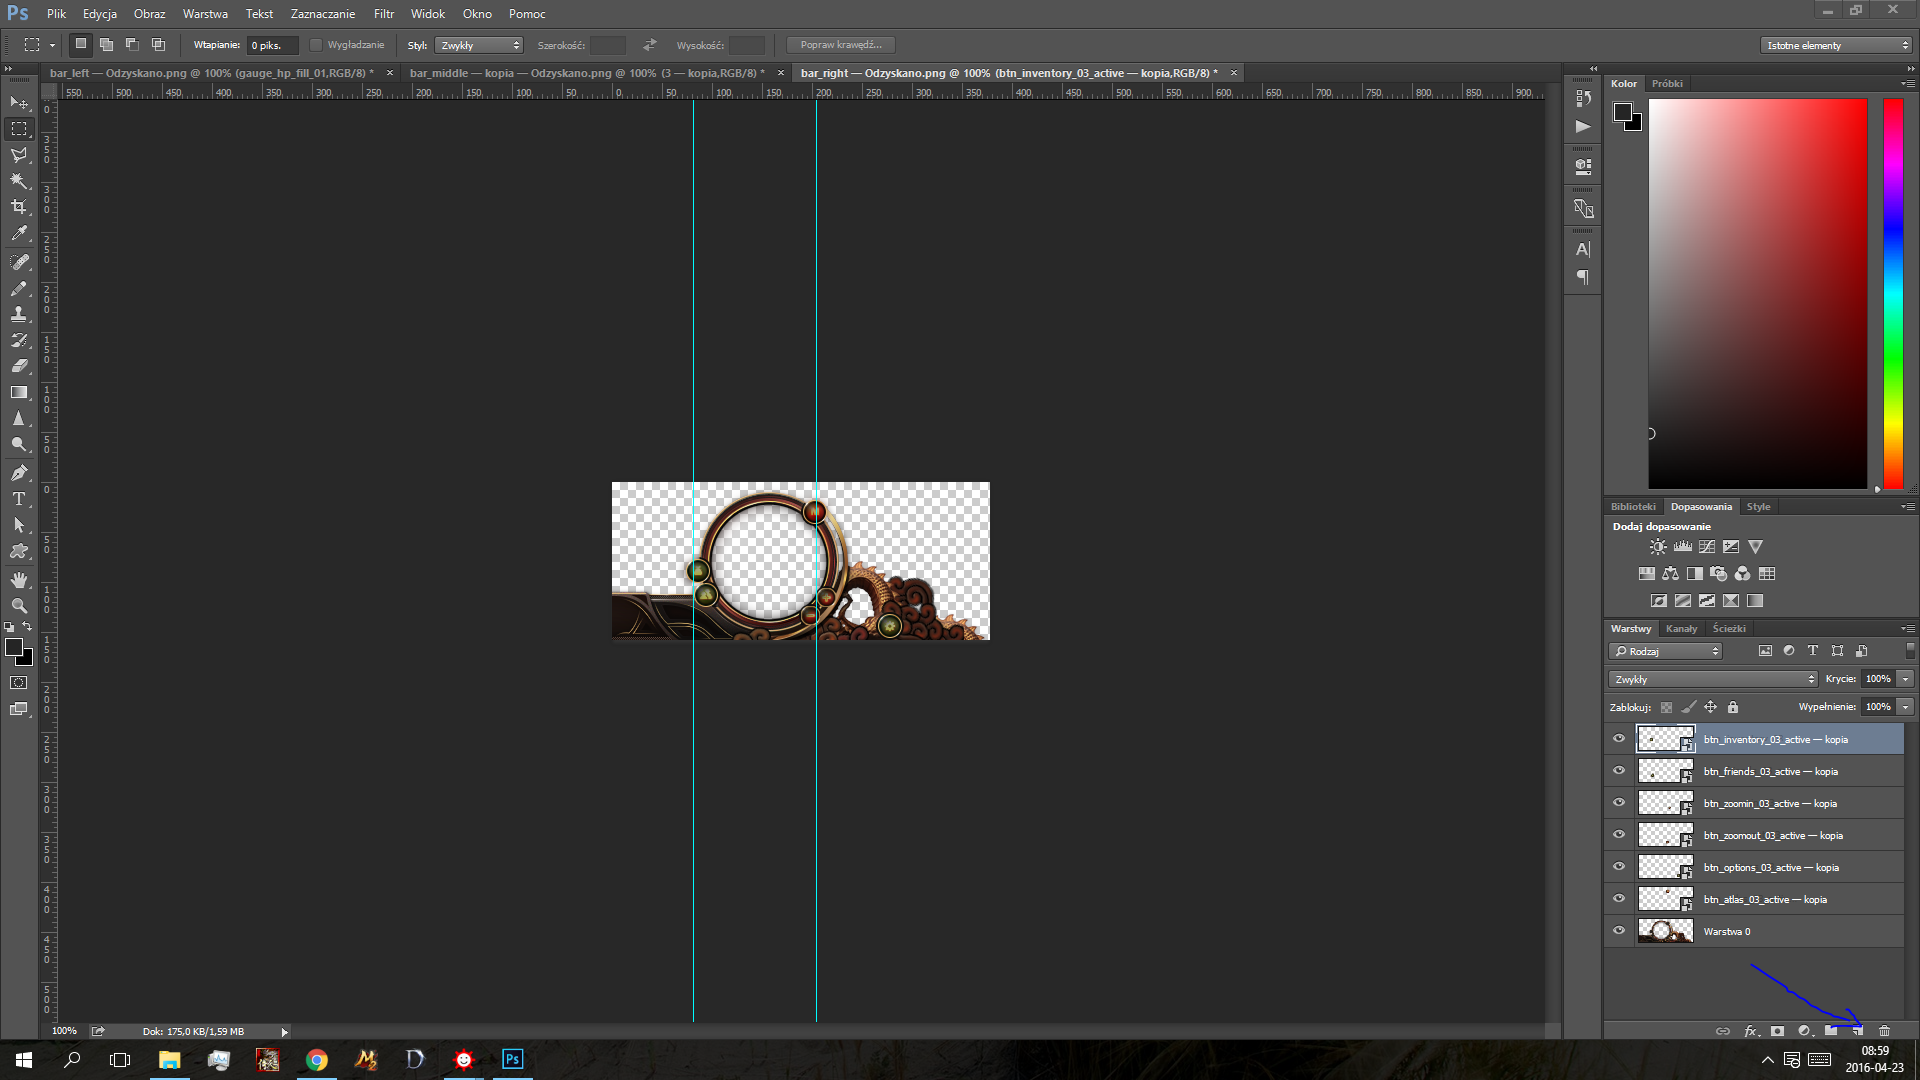Image resolution: width=1920 pixels, height=1080 pixels.
Task: Select the Gradient tool
Action: (x=19, y=392)
